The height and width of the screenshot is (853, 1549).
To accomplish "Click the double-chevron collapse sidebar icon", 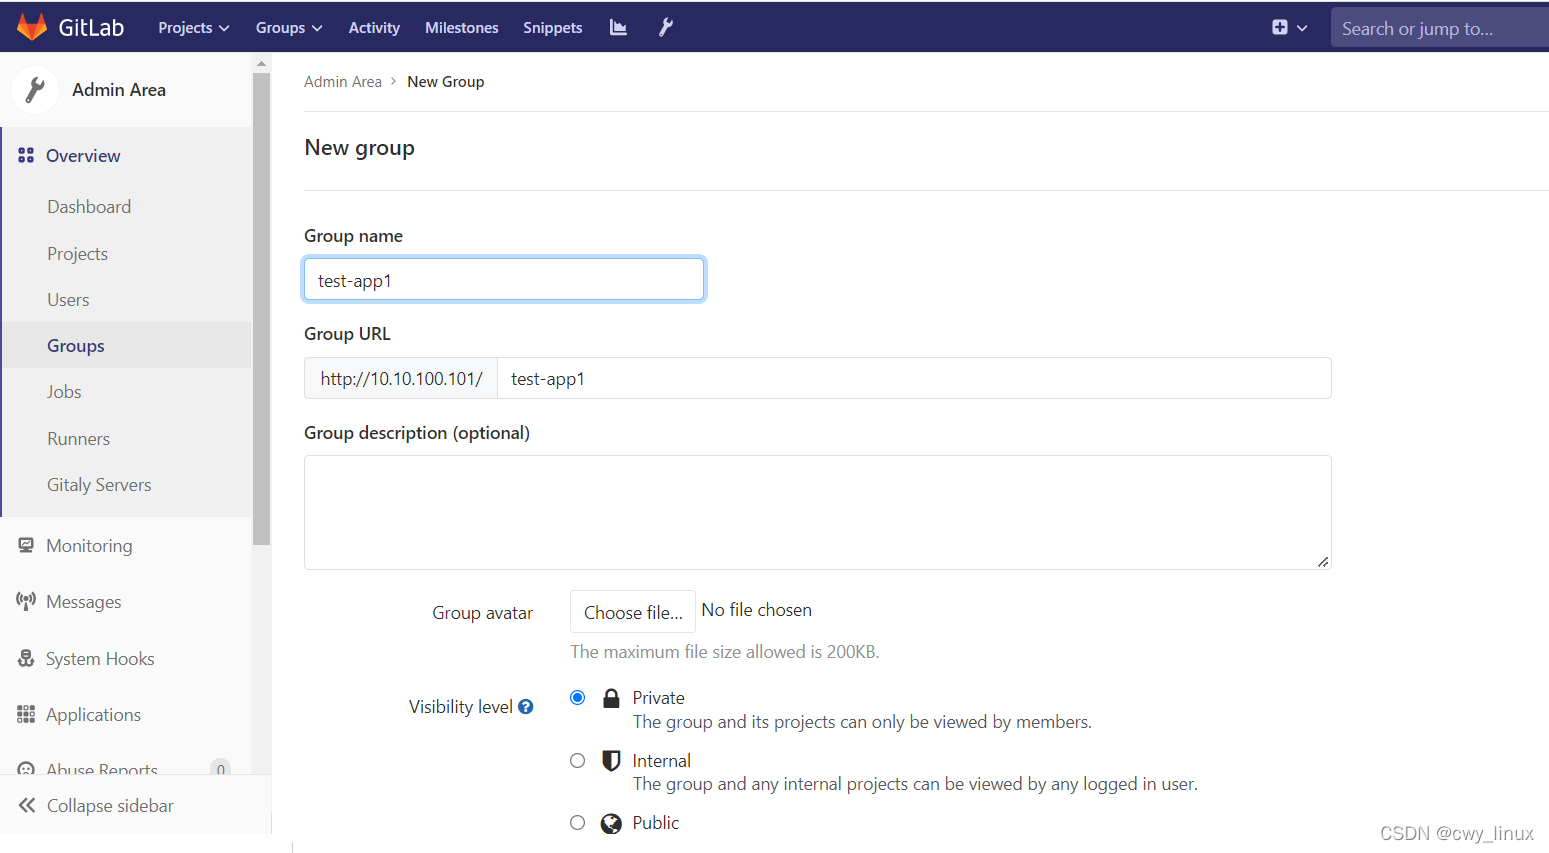I will 27,805.
